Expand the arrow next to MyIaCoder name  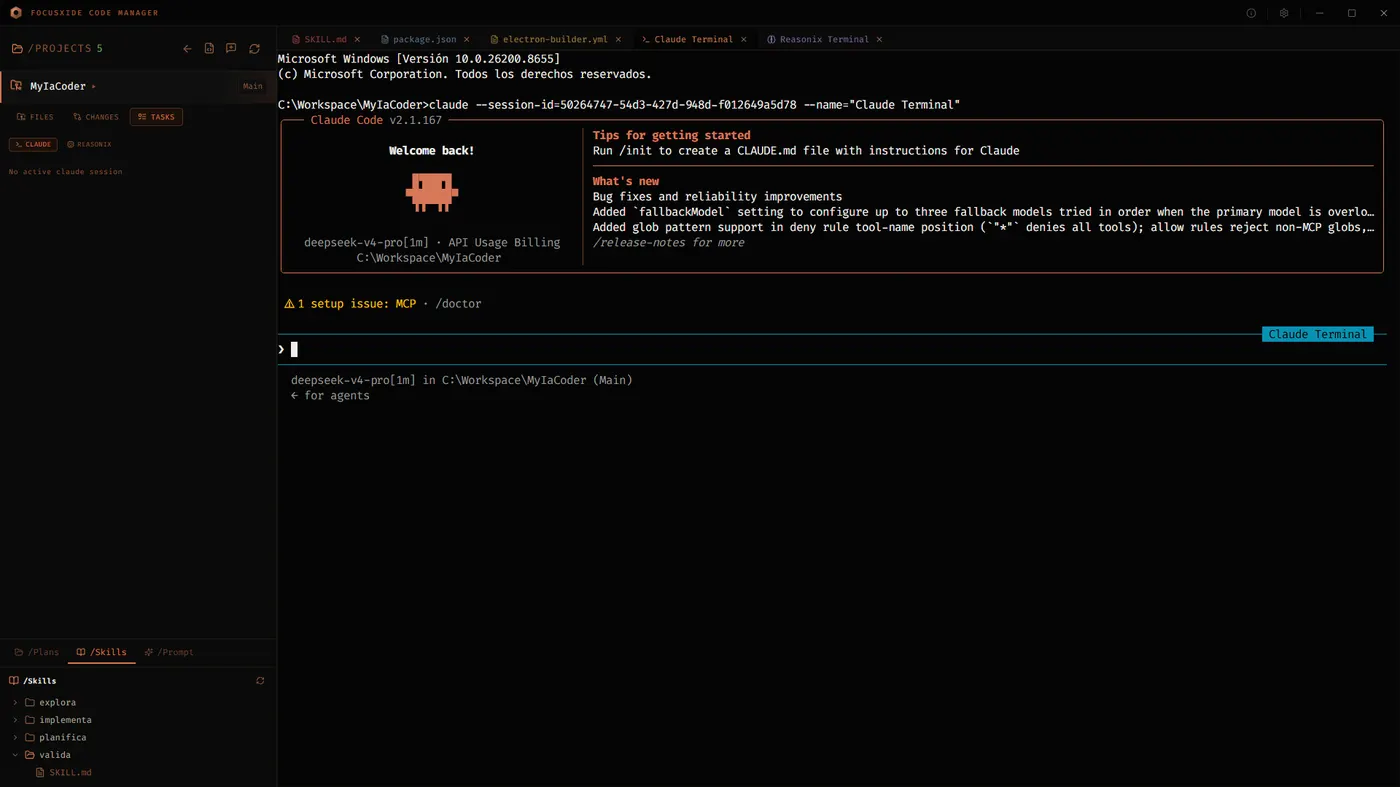(94, 87)
